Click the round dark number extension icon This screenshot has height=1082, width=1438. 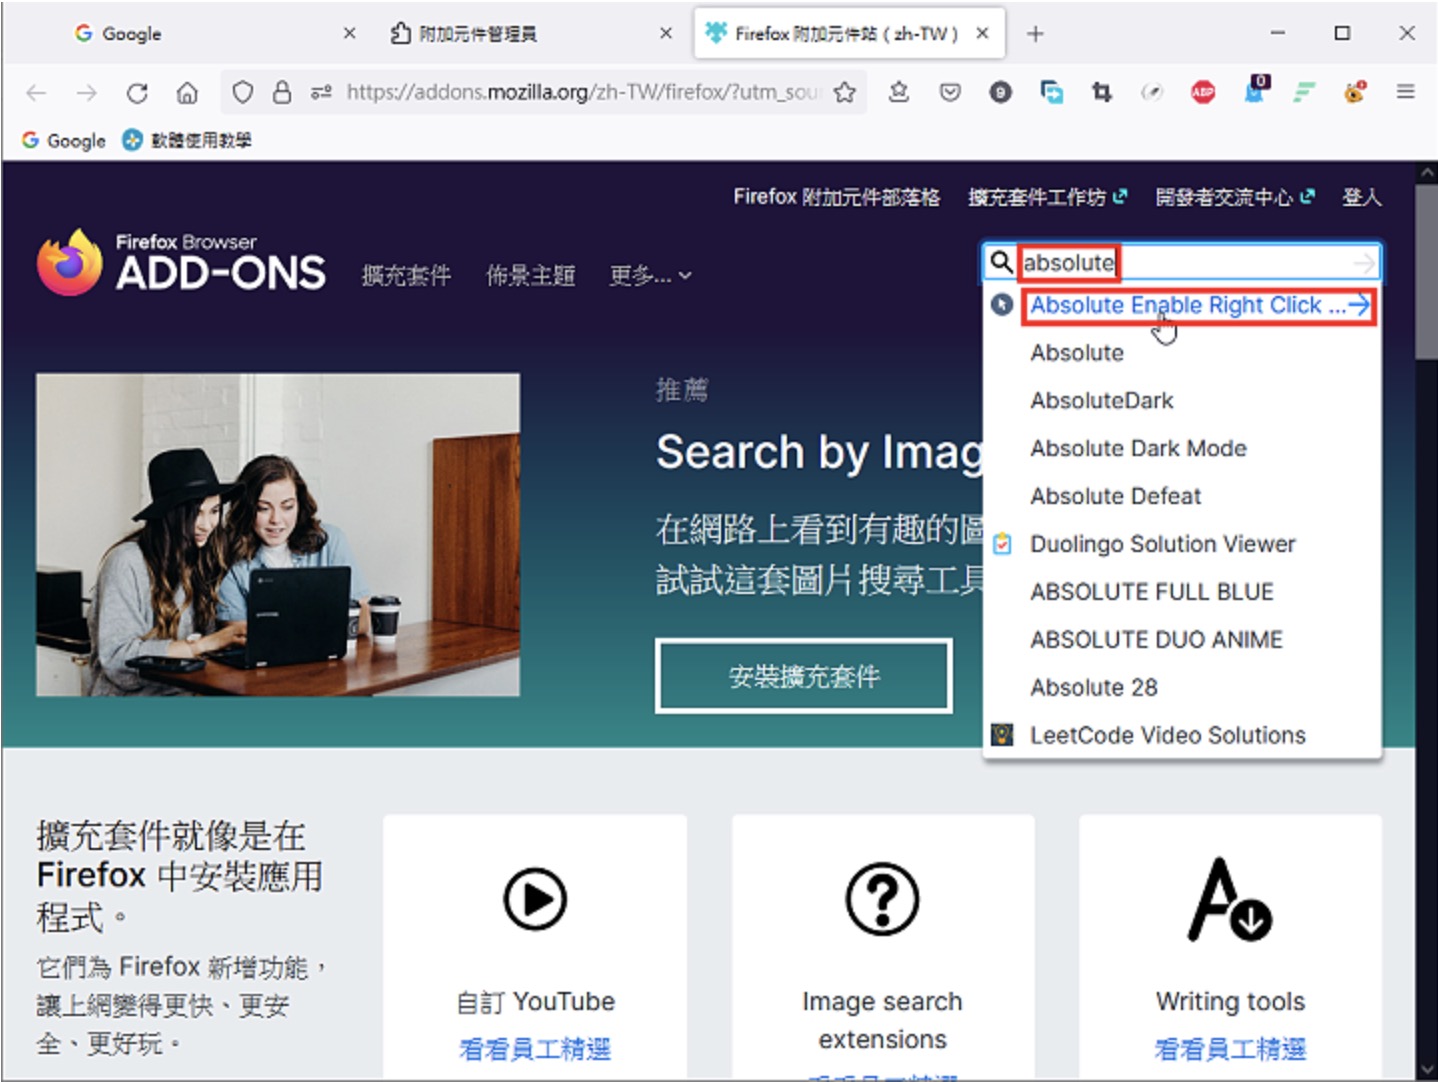(x=1000, y=93)
